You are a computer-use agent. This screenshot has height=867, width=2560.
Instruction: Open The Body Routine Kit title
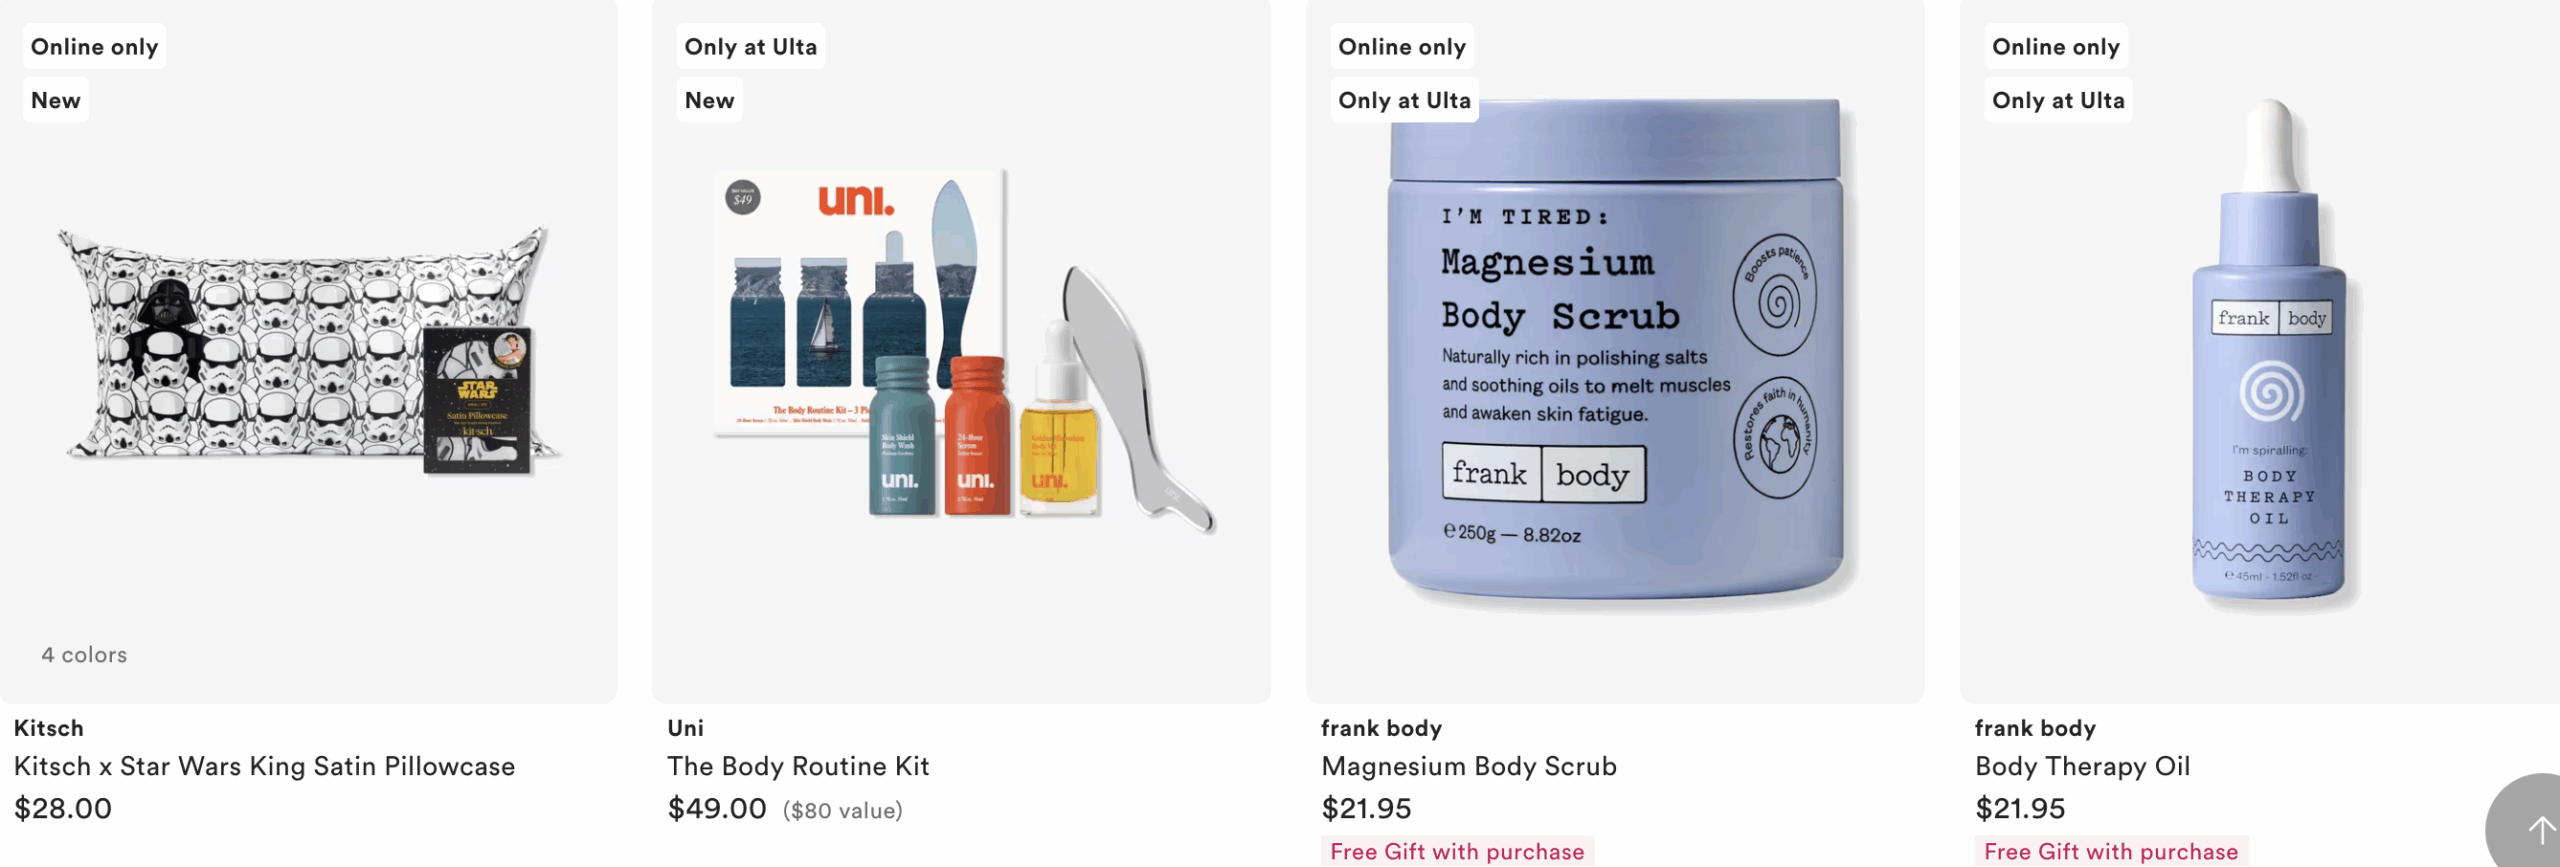(798, 766)
